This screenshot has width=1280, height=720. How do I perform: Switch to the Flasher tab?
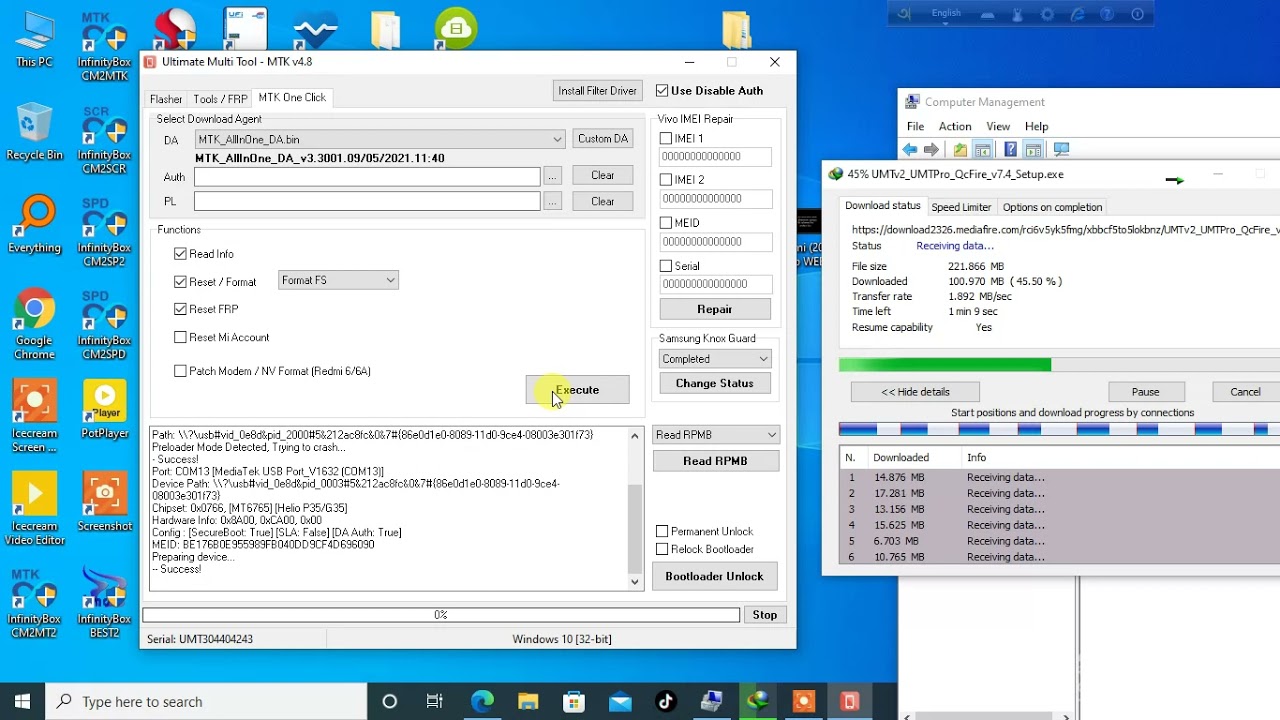click(166, 99)
